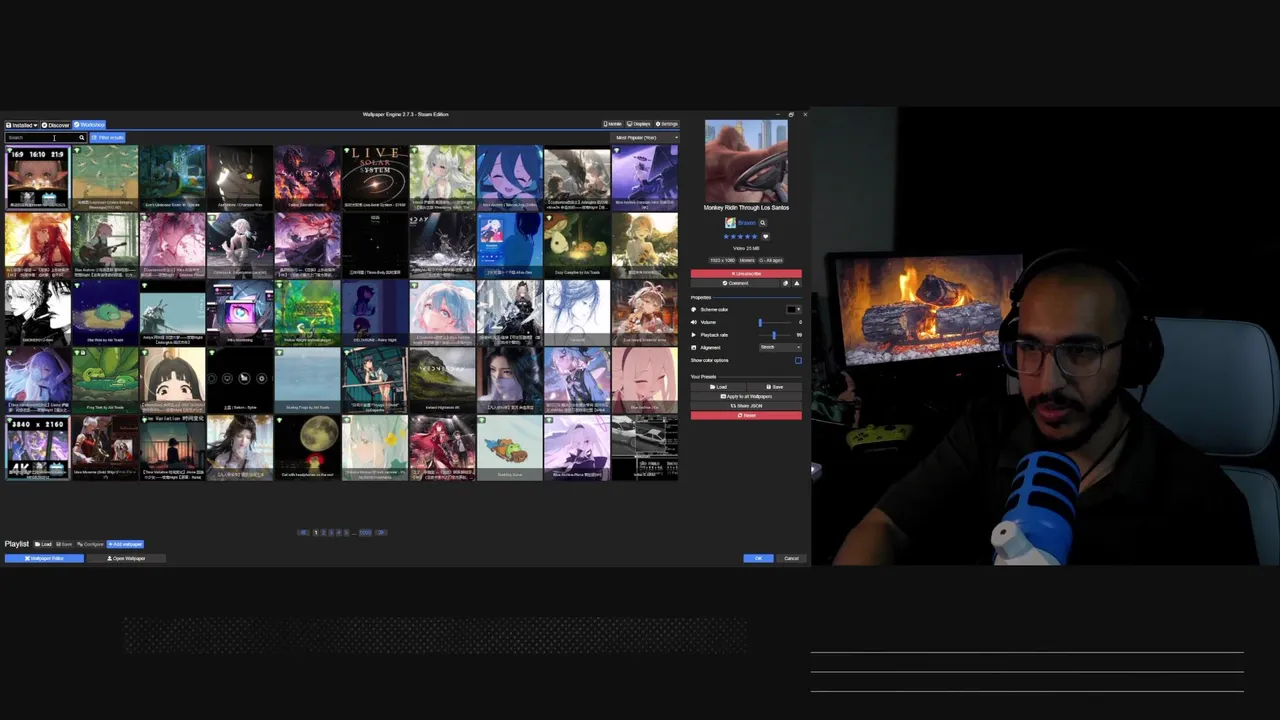Click the Monkey Ridin Through Los Santos preview
This screenshot has height=720, width=1280.
coord(746,160)
